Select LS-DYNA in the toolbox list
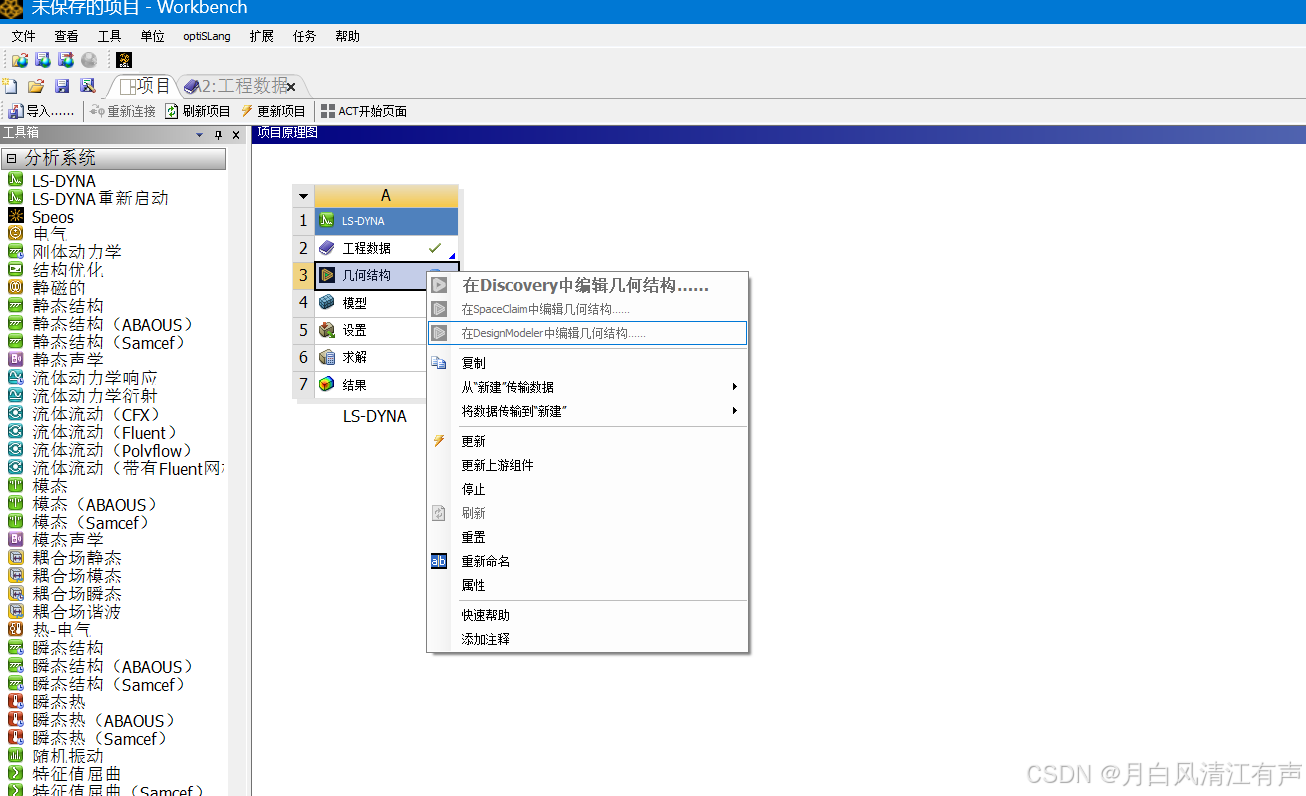The height and width of the screenshot is (796, 1306). click(x=64, y=181)
